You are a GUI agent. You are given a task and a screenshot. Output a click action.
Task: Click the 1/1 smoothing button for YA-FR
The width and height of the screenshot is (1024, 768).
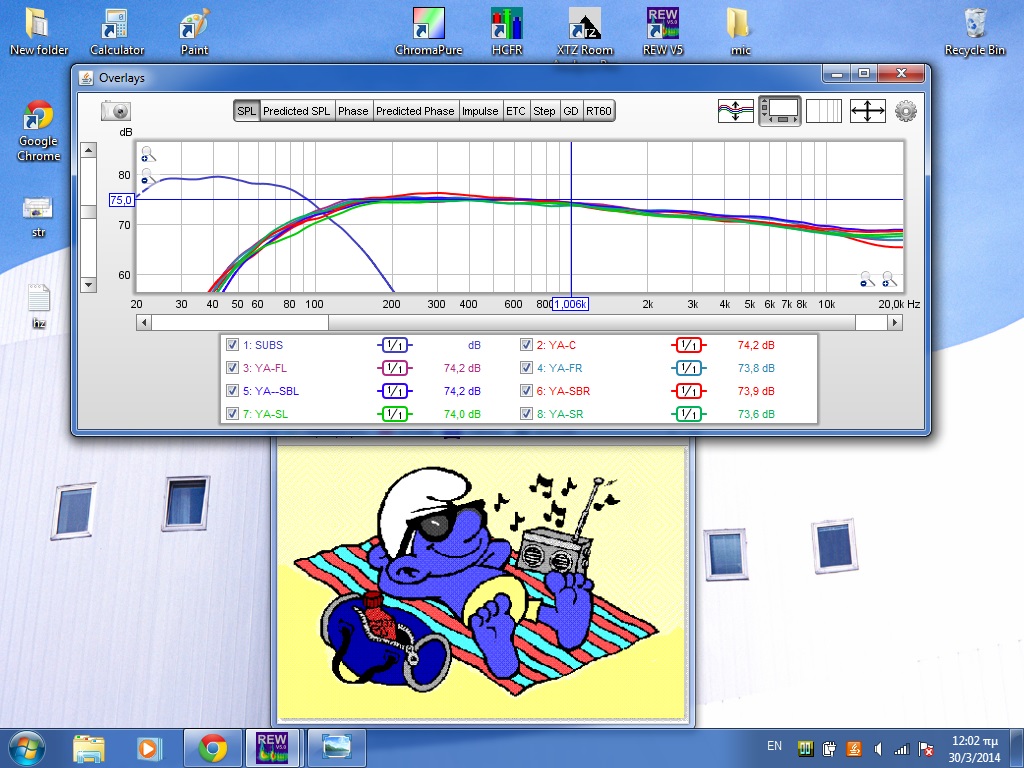688,368
